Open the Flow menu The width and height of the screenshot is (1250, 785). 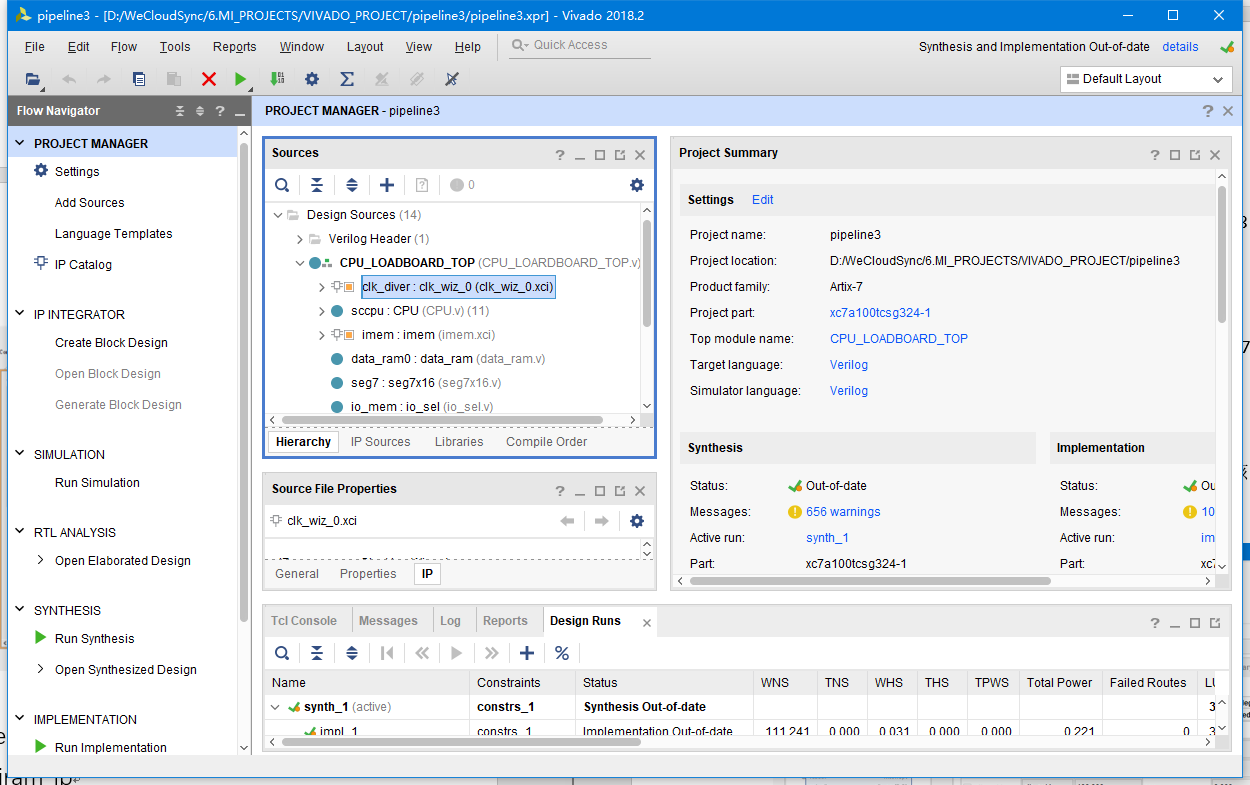tap(124, 47)
